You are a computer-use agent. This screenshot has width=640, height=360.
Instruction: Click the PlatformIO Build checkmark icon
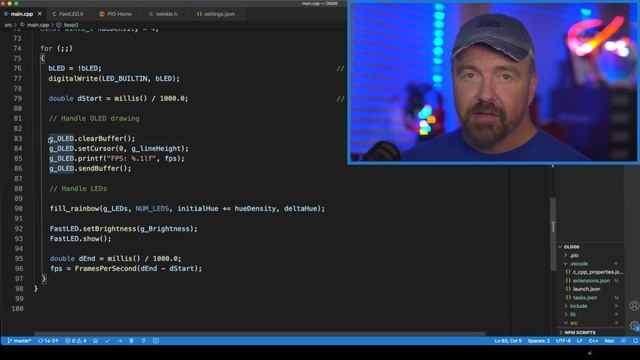[107, 341]
